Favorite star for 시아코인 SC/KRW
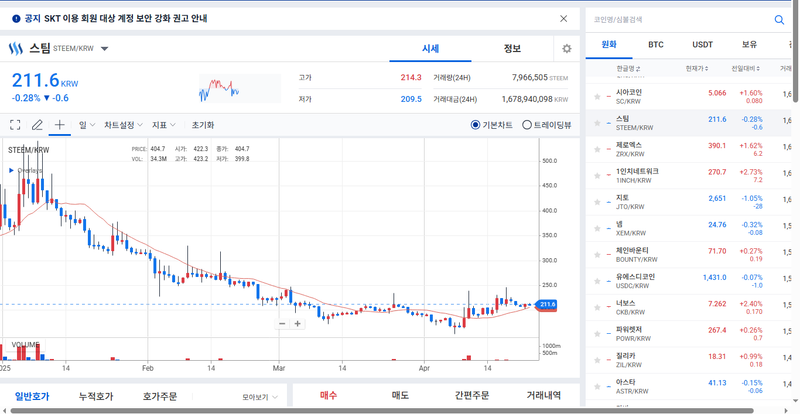Viewport: 800px width, 414px height. (x=597, y=96)
